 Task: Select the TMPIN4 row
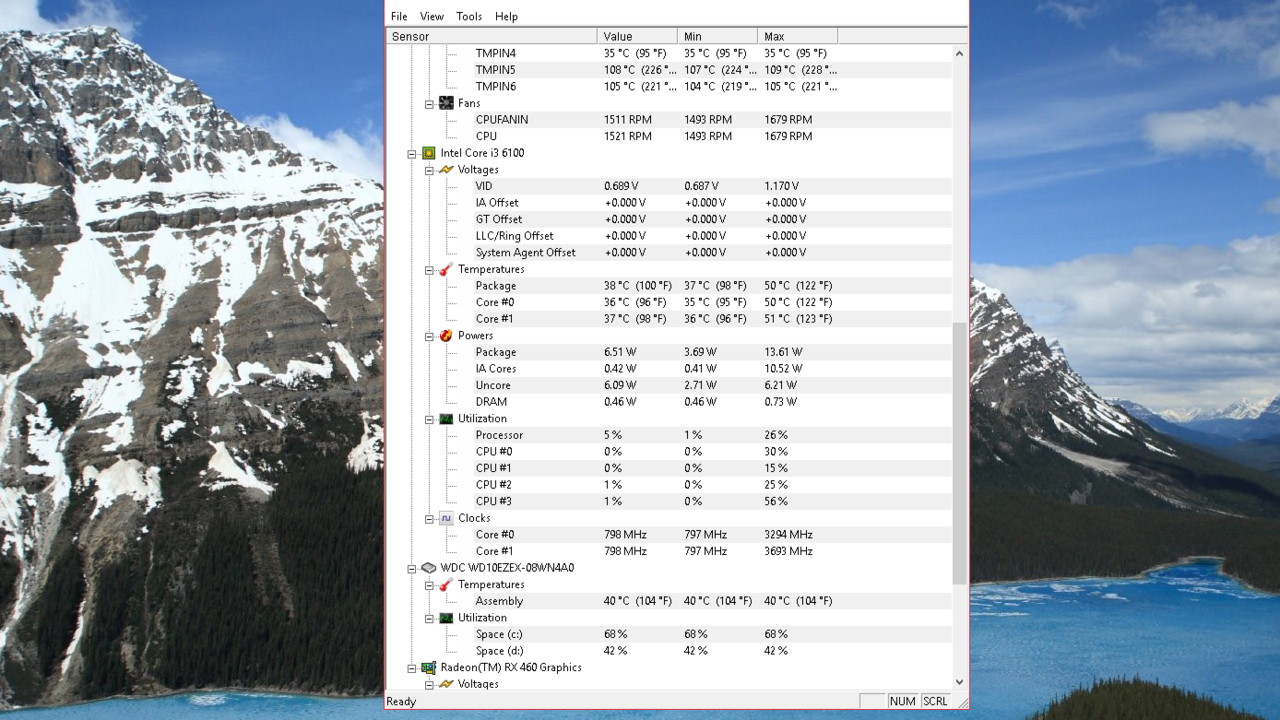pyautogui.click(x=669, y=53)
